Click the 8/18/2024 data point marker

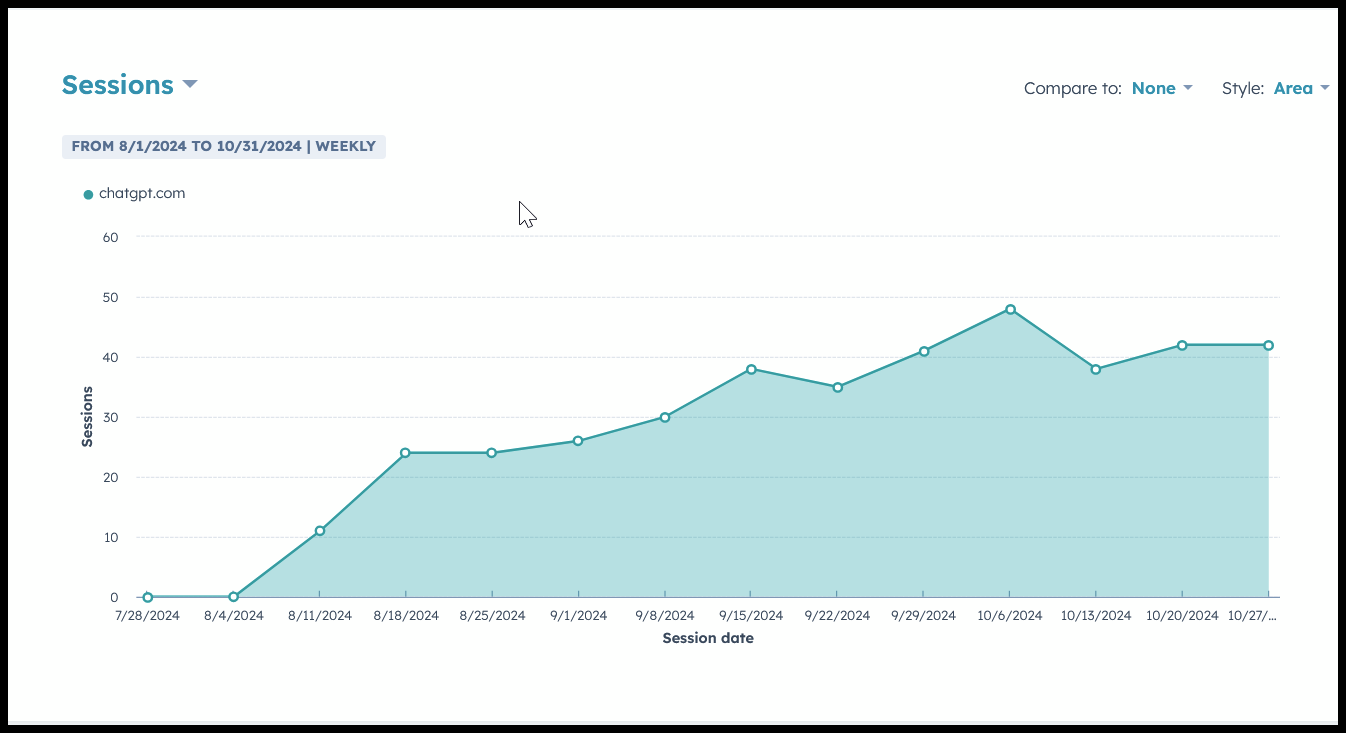coord(406,453)
